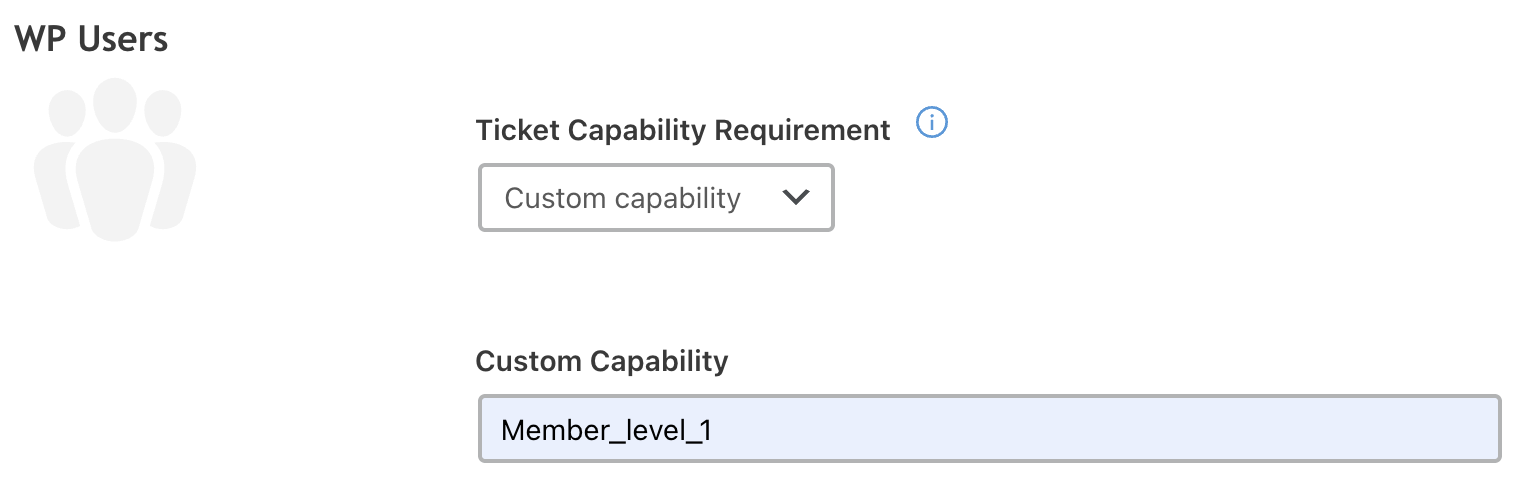The image size is (1530, 492).
Task: Click the word 'Users' in the heading
Action: [x=123, y=39]
